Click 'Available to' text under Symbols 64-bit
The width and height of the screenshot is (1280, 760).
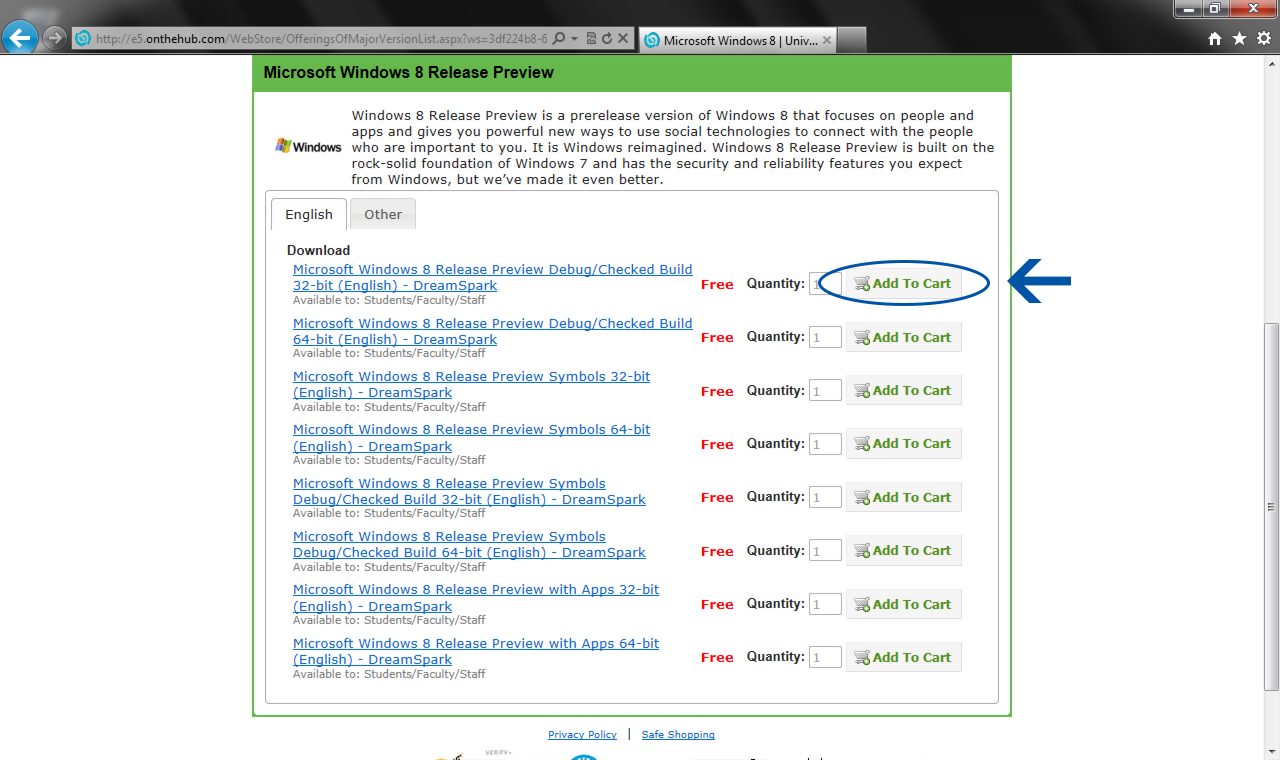[389, 460]
